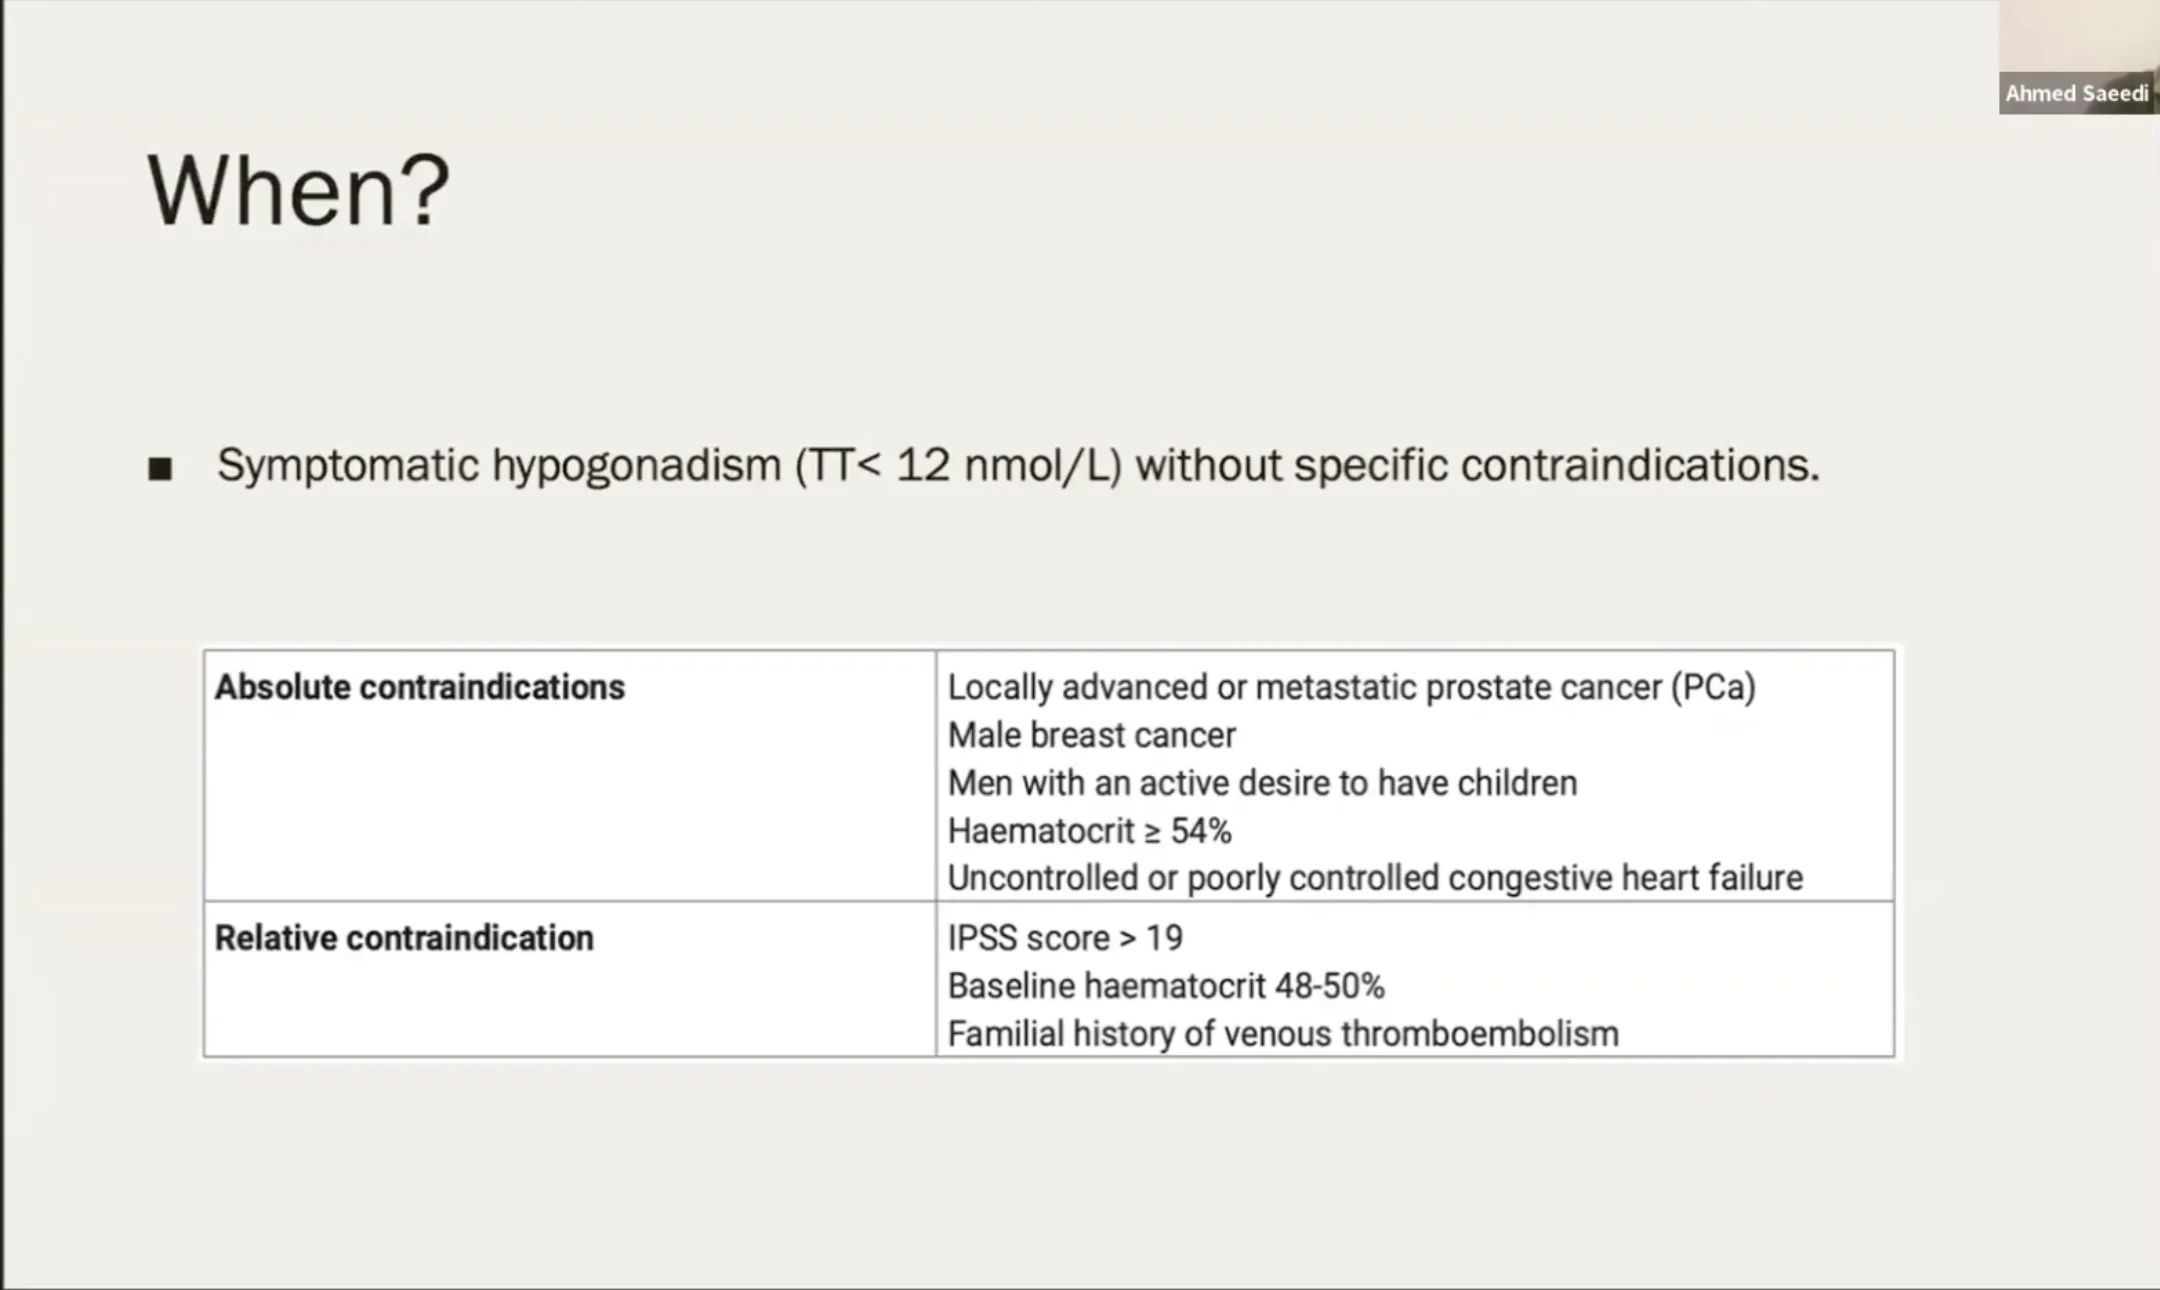Click the words "without specific contraindications"
Screen dimensions: 2160x1290
pyautogui.click(x=1476, y=466)
